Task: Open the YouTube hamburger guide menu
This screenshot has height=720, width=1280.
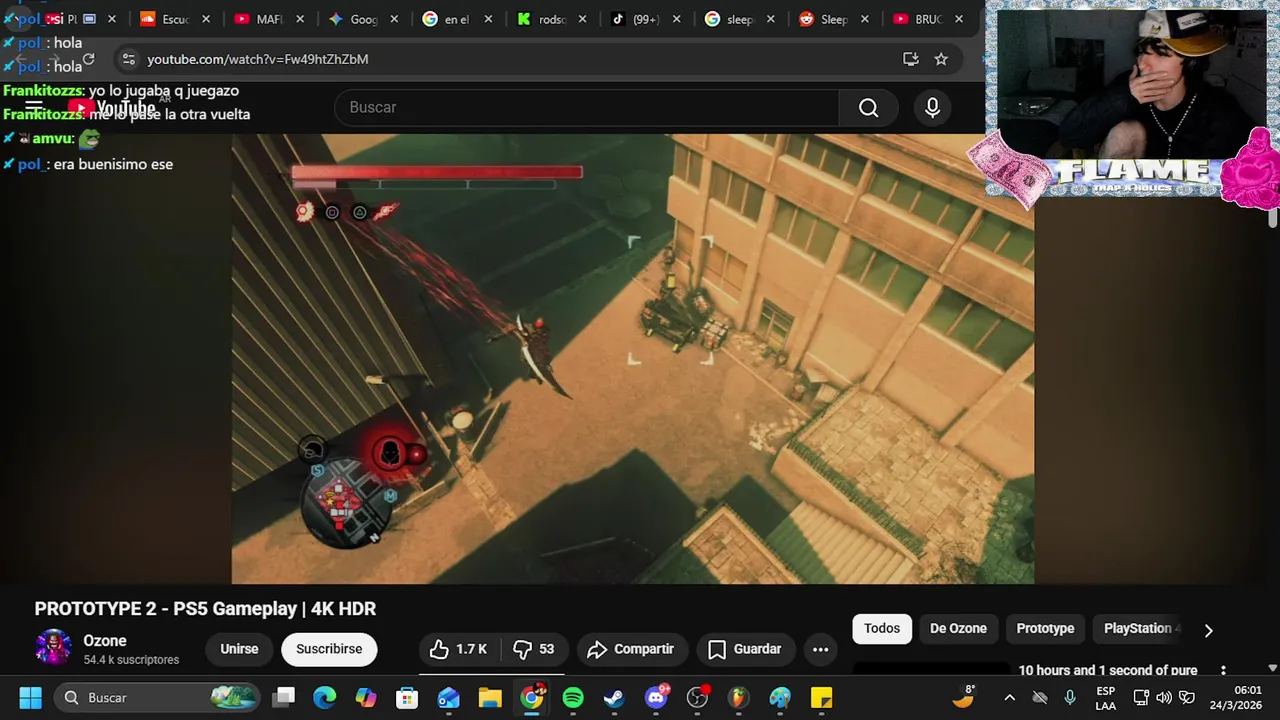Action: point(33,107)
